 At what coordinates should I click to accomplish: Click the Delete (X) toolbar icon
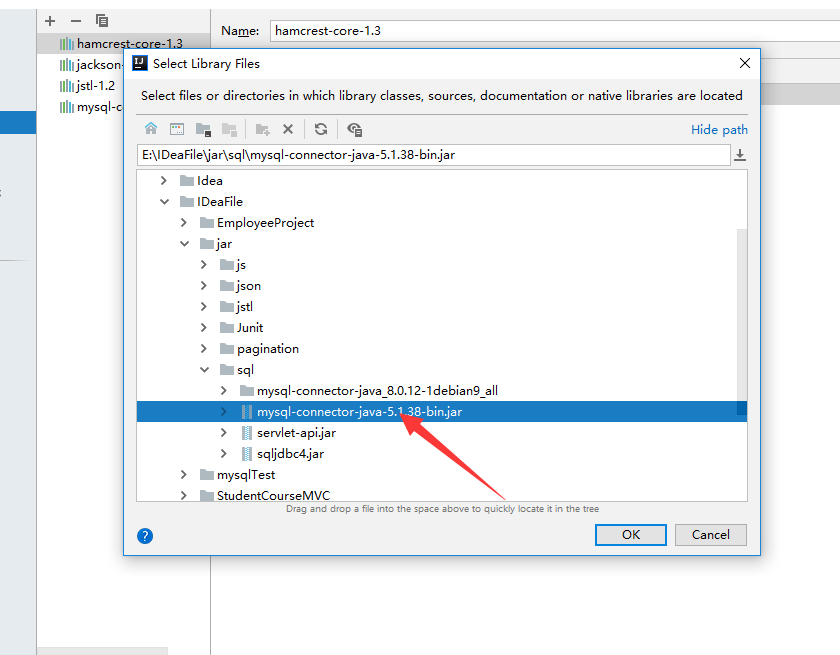click(288, 129)
